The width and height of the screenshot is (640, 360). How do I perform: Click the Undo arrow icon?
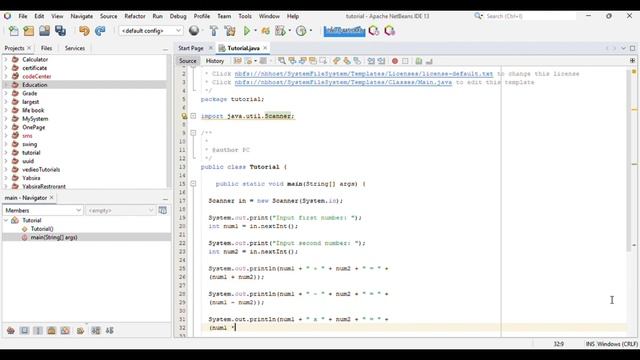(84, 31)
